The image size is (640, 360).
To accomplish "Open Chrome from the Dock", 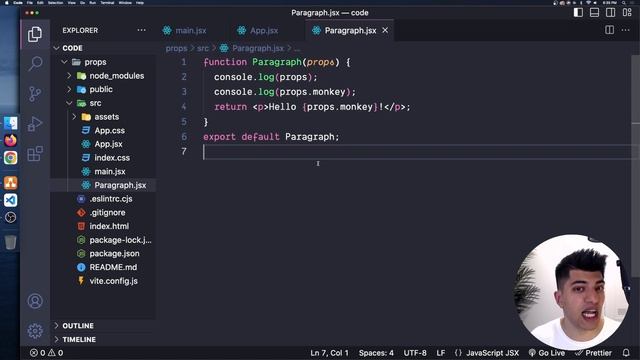I will point(11,158).
